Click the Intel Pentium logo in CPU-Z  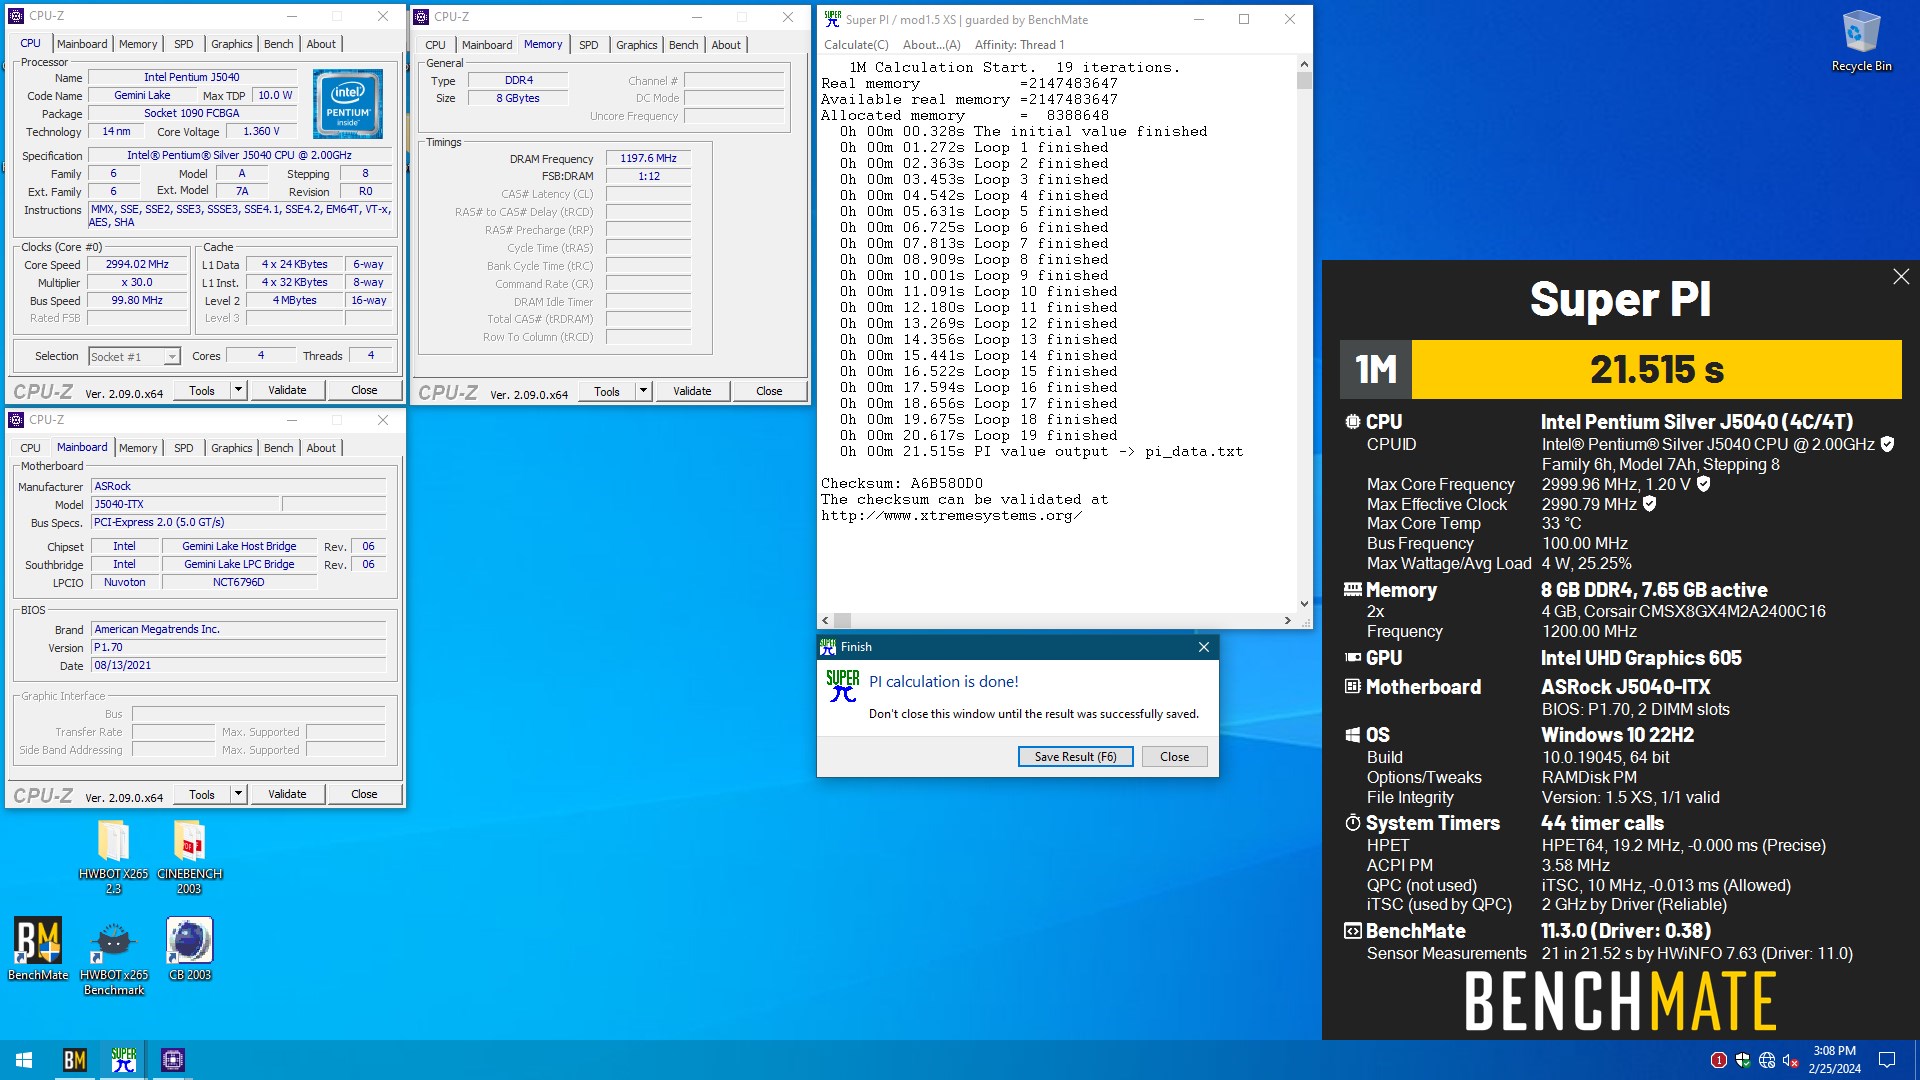[347, 103]
